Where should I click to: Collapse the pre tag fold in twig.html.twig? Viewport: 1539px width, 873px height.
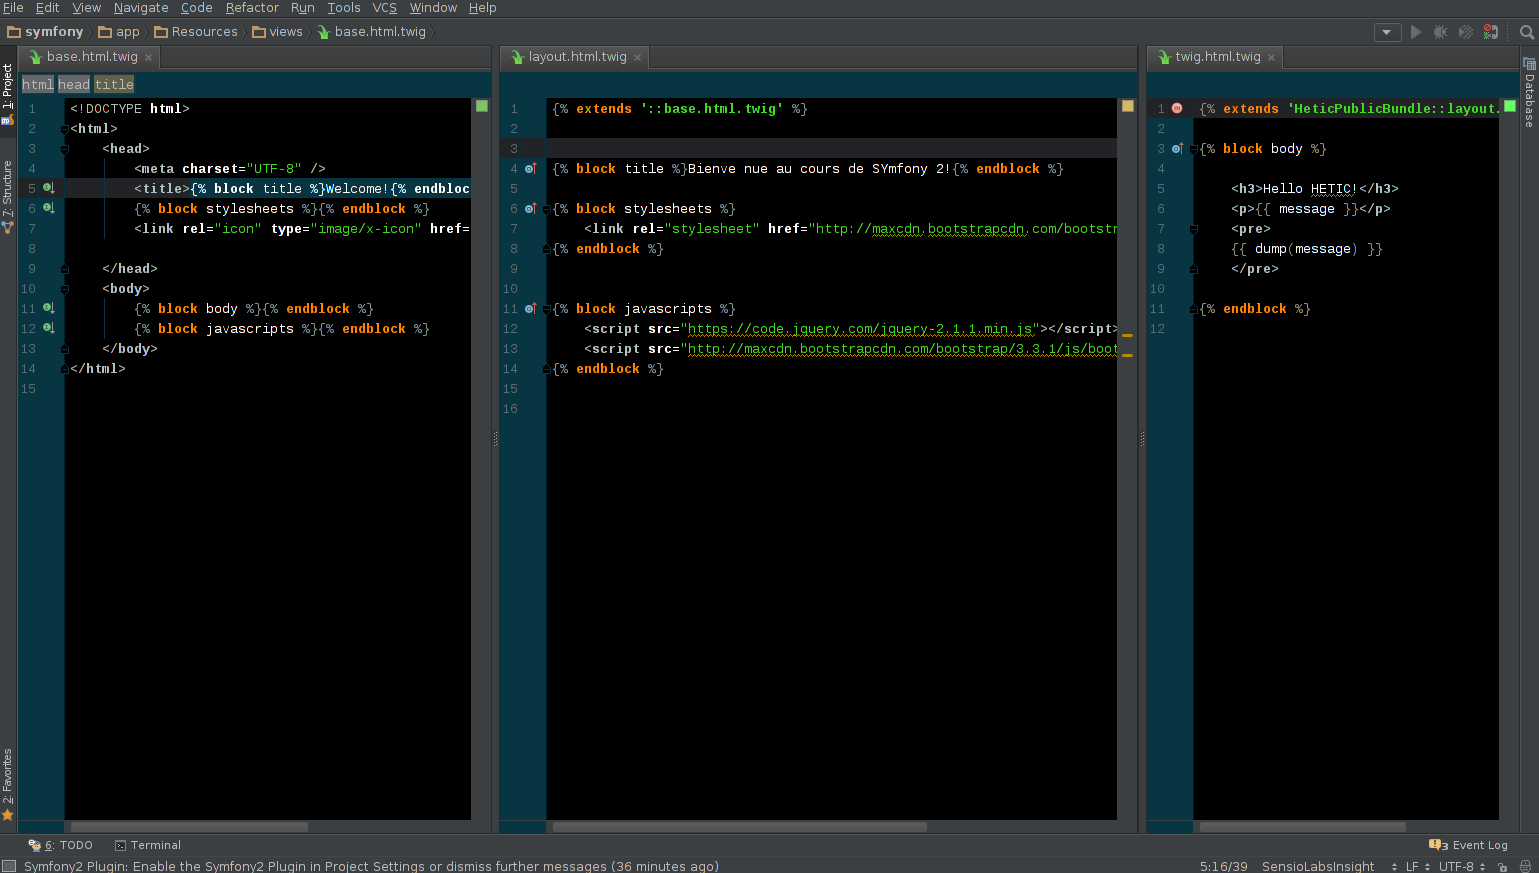click(x=1193, y=229)
